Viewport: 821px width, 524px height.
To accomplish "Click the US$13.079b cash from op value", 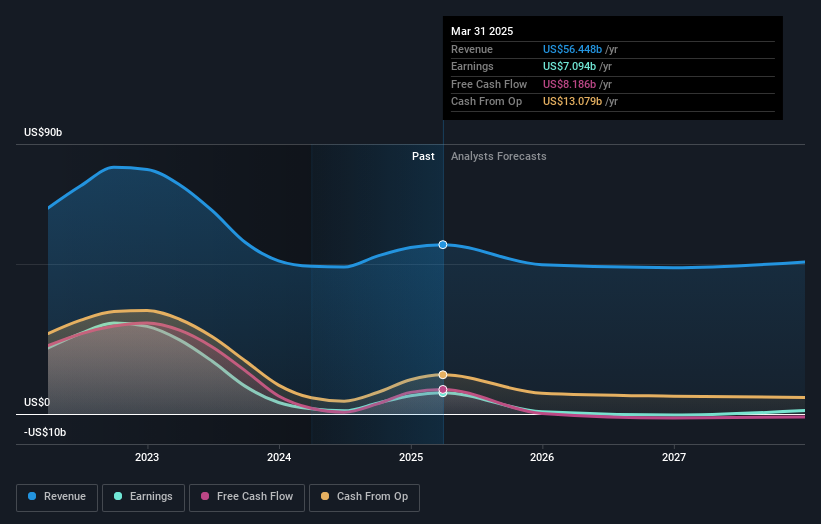I will point(572,102).
